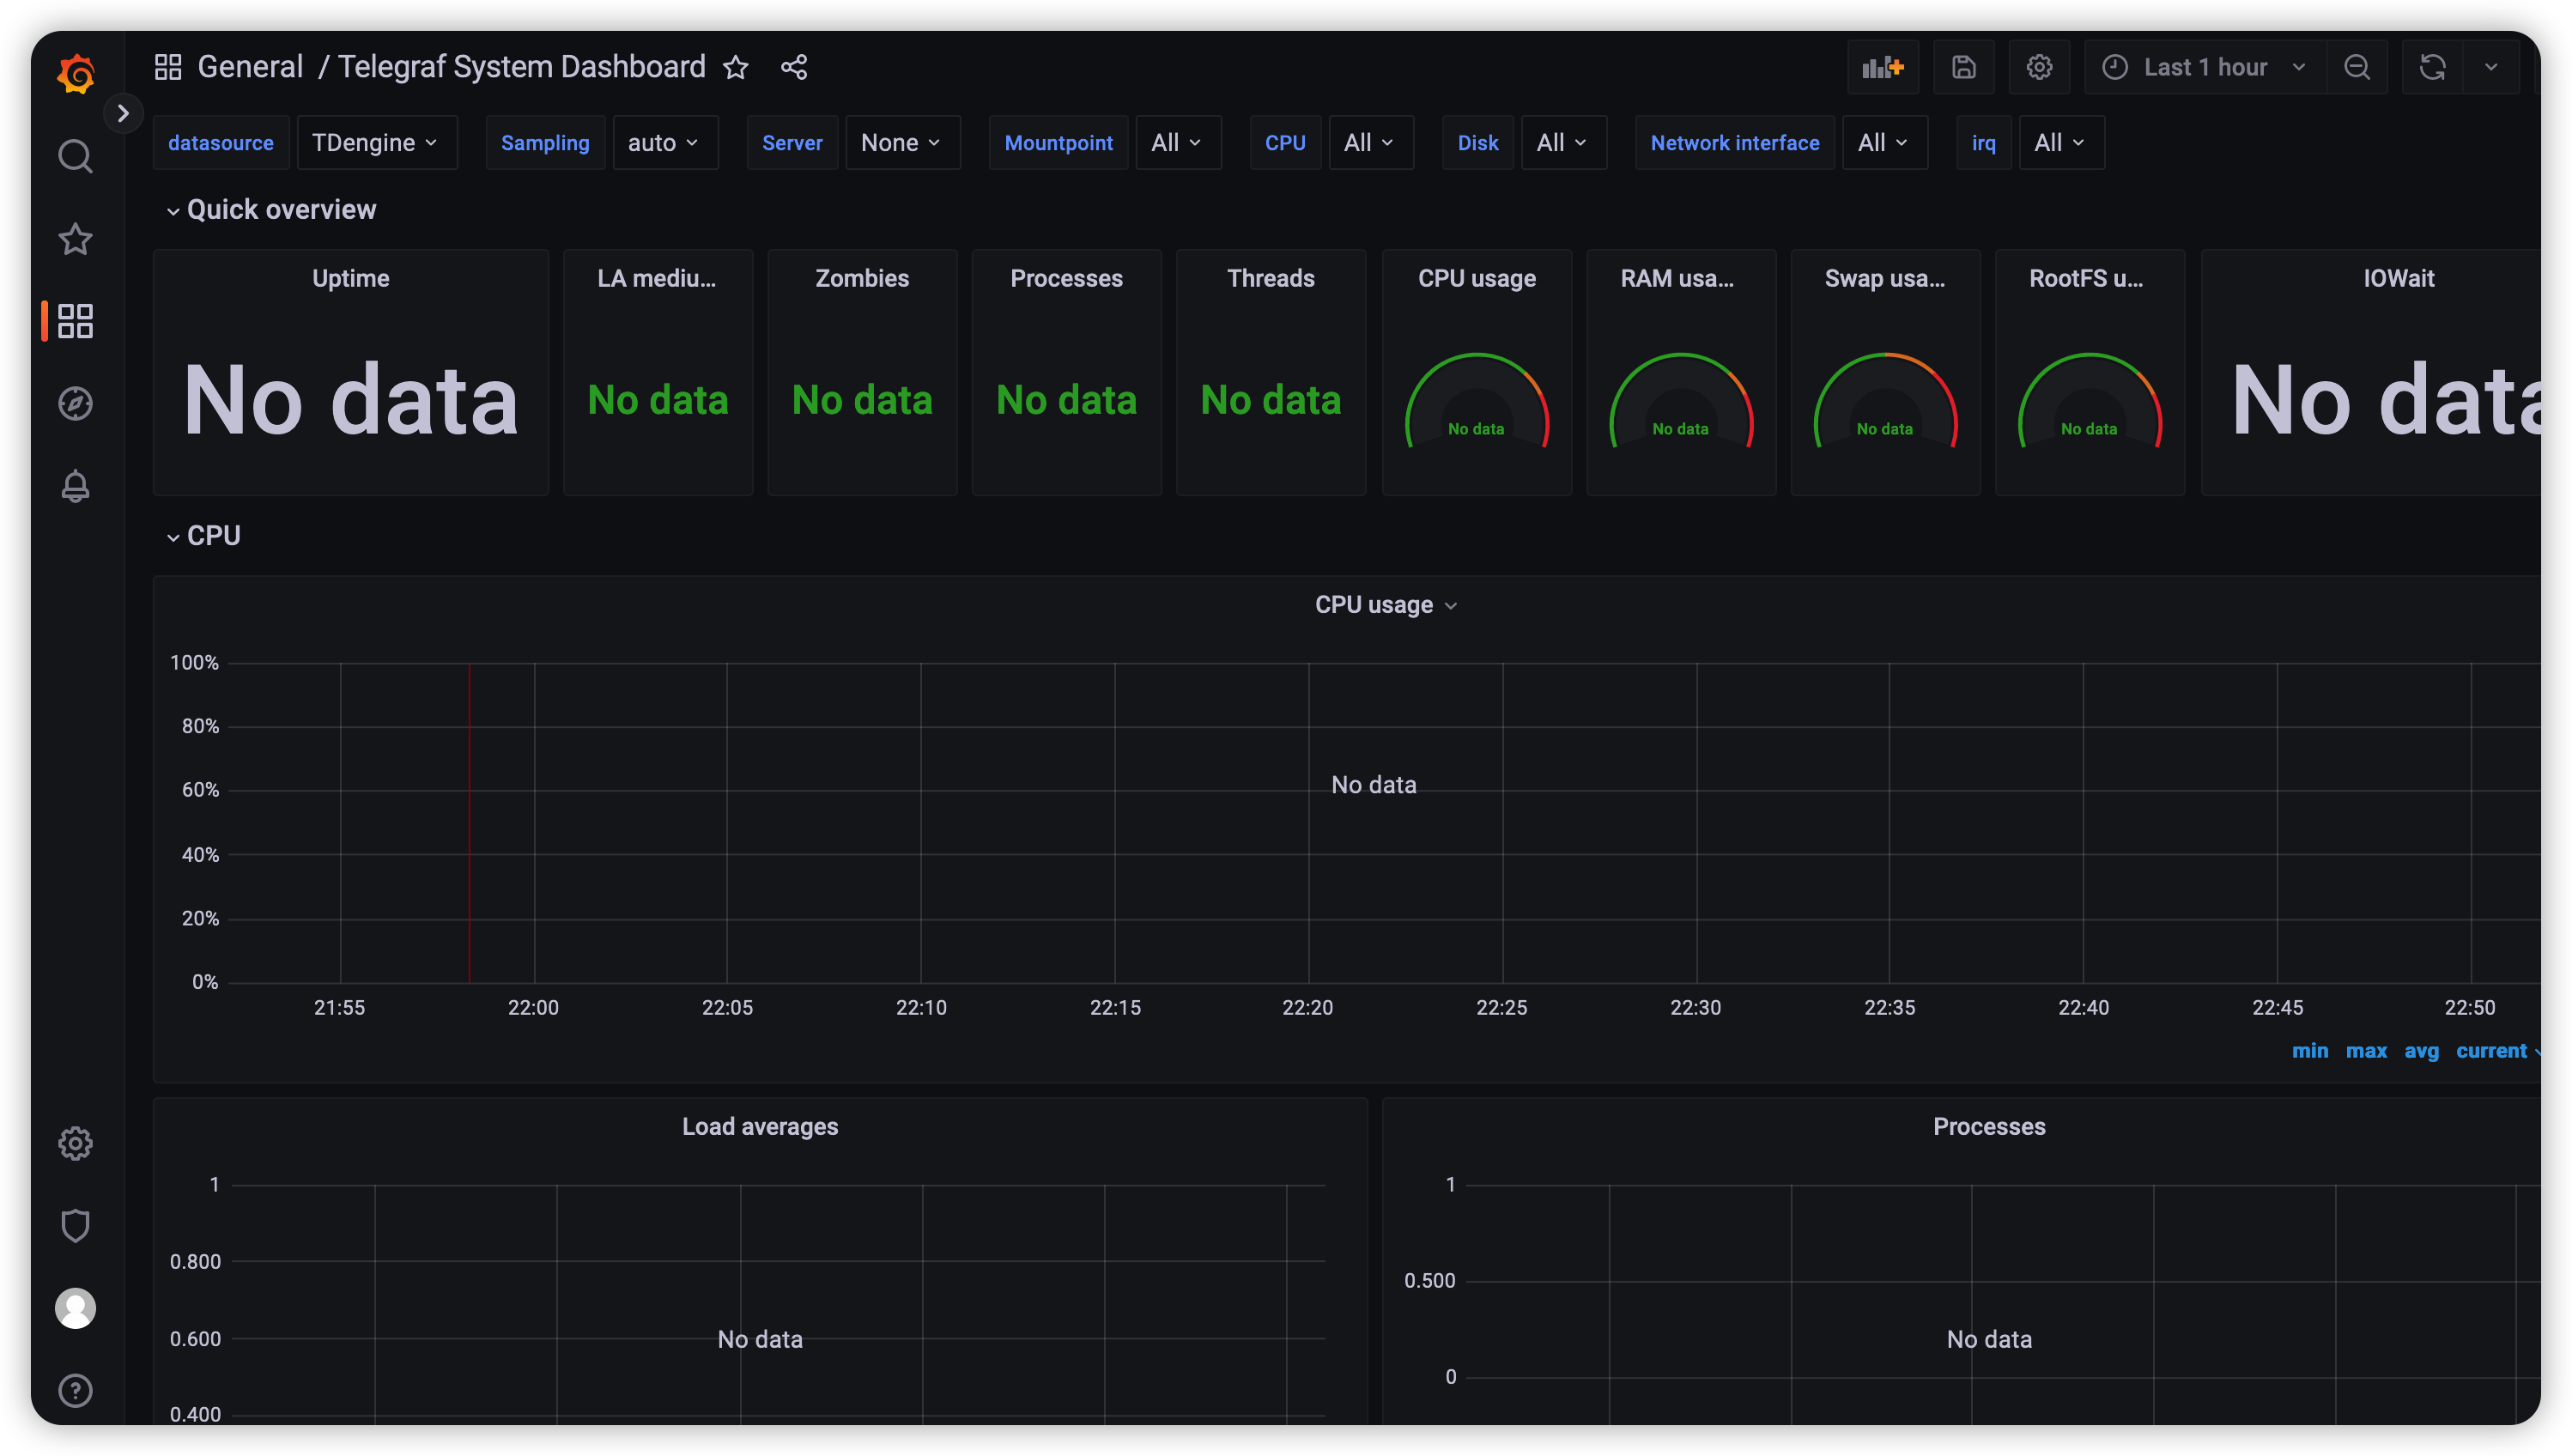2572x1456 pixels.
Task: Refresh the dashboard data
Action: point(2432,66)
